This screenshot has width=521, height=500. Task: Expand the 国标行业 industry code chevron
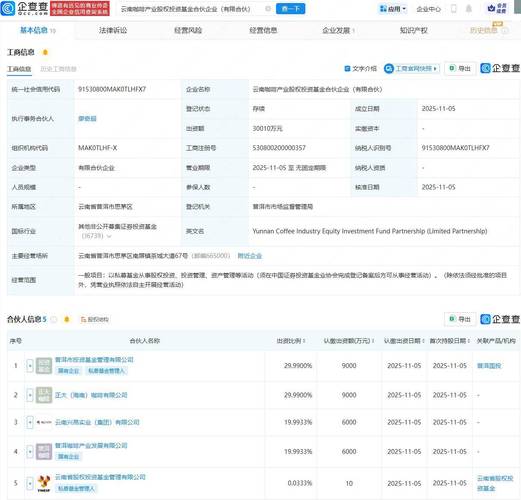[x=109, y=236]
